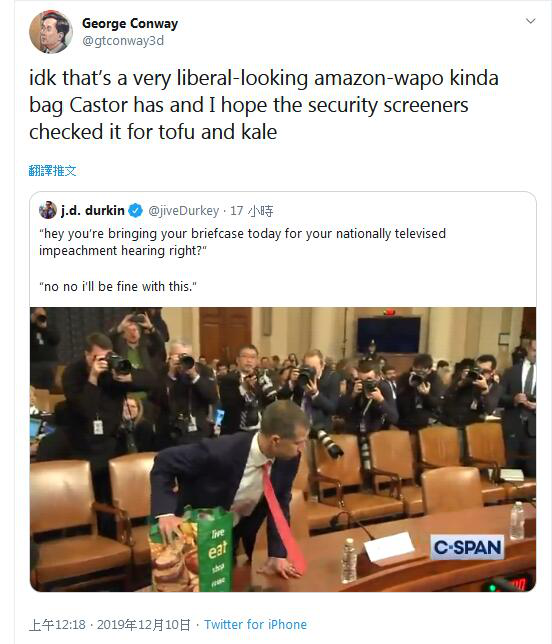
Task: Click the main tweet text about Castor's bag
Action: [x=264, y=105]
